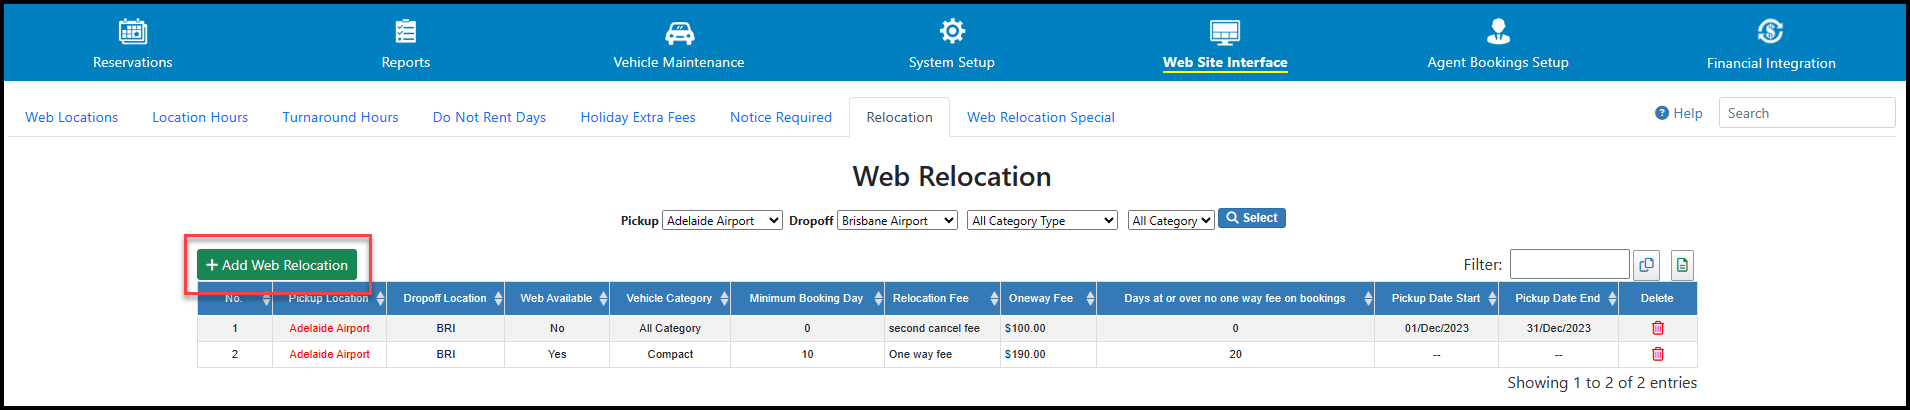Switch to the Turnaround Hours tab
The width and height of the screenshot is (1910, 410).
(x=340, y=117)
